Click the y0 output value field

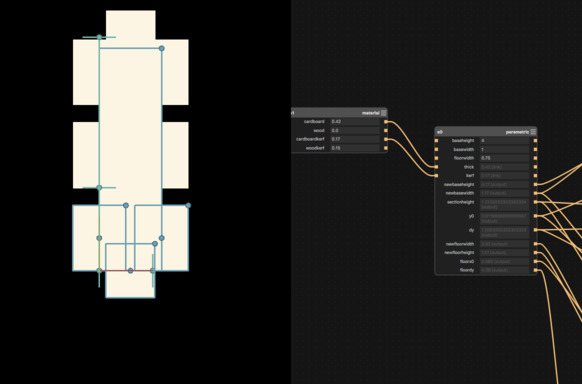pyautogui.click(x=504, y=218)
